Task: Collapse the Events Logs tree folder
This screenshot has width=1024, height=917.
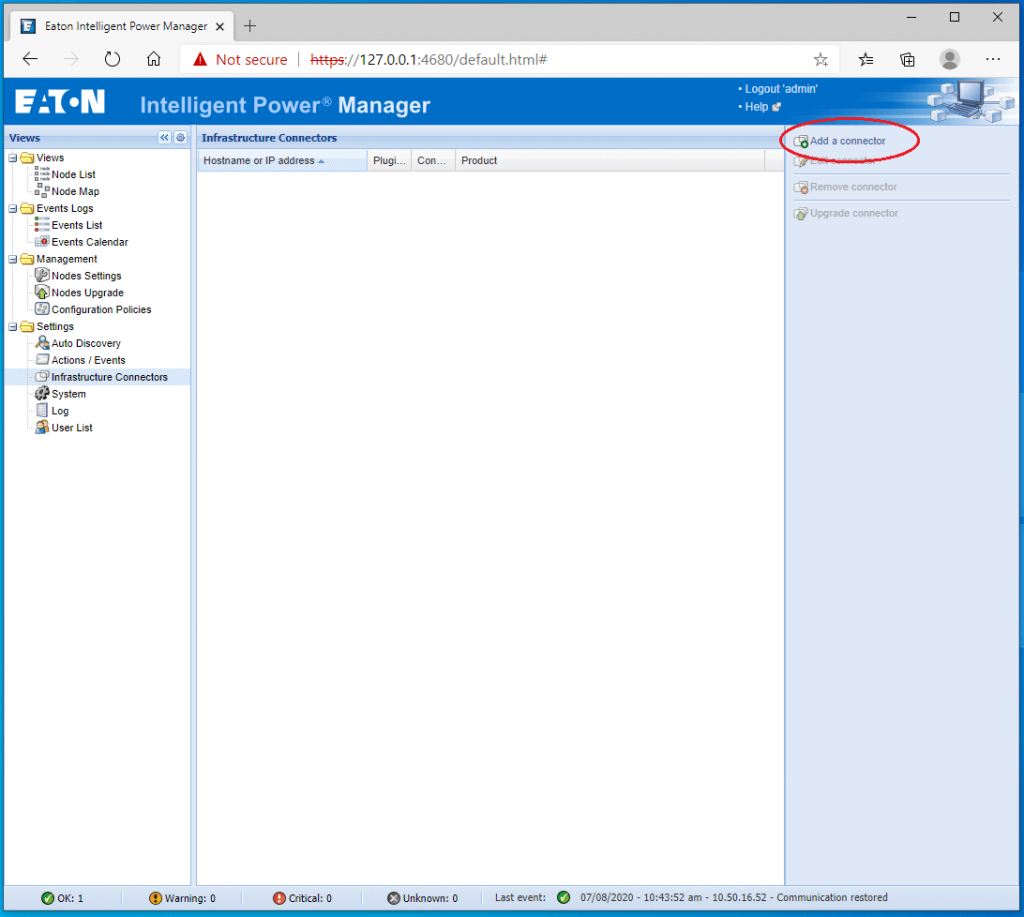Action: click(x=12, y=208)
